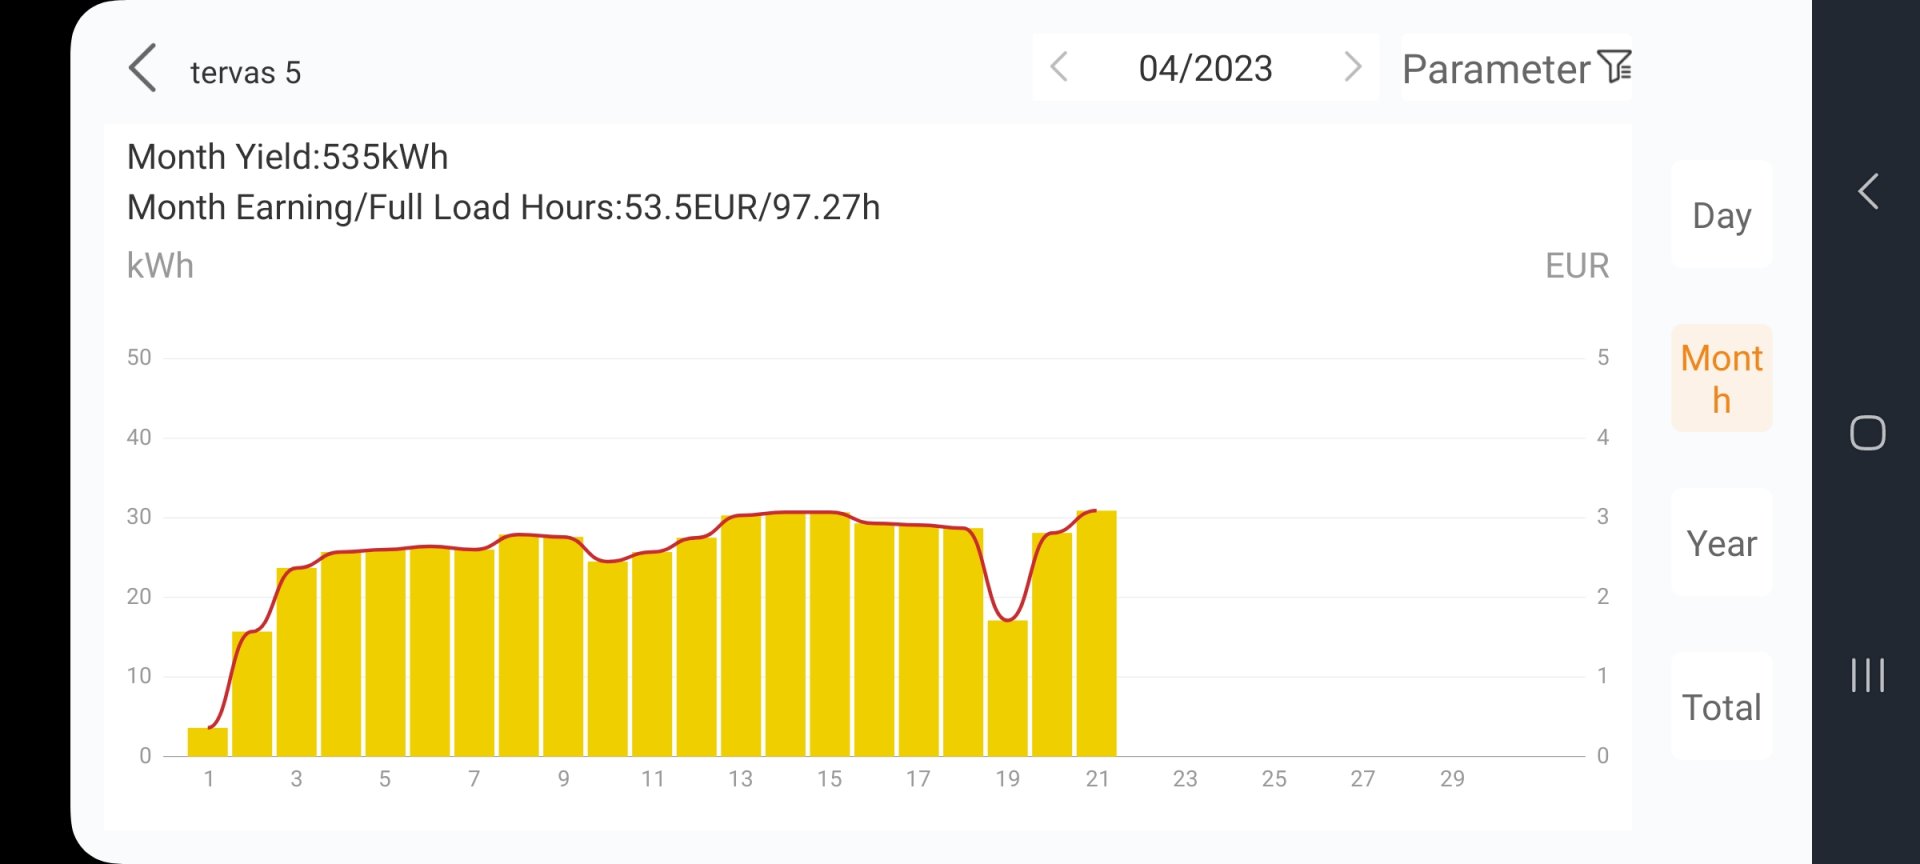Go to previous month arrow
1920x864 pixels.
click(1059, 67)
